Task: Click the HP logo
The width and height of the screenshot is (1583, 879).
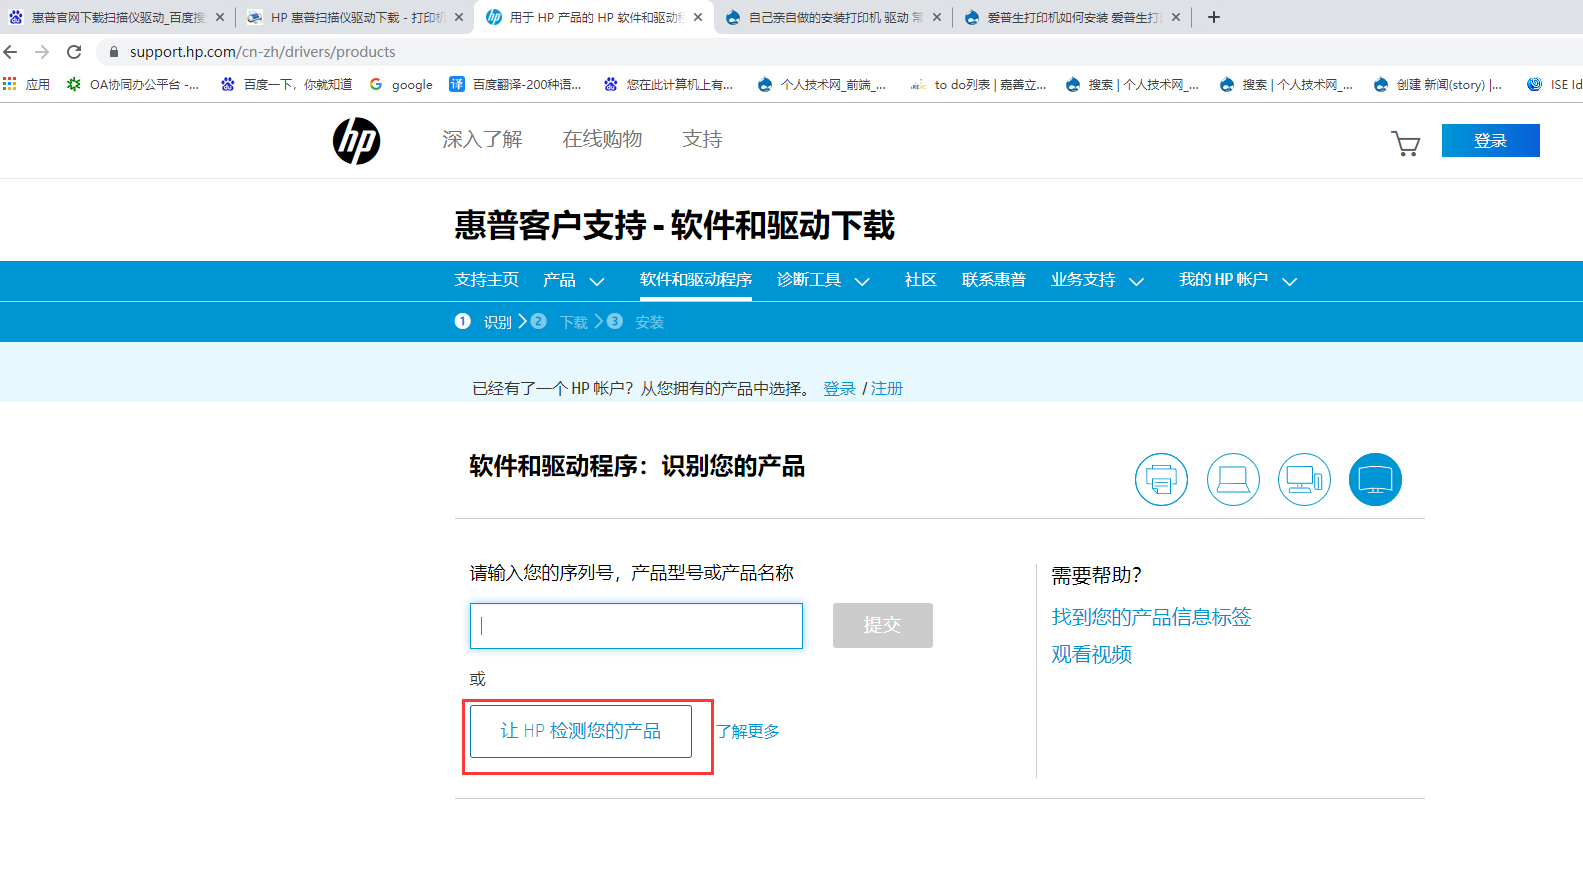Action: 356,141
